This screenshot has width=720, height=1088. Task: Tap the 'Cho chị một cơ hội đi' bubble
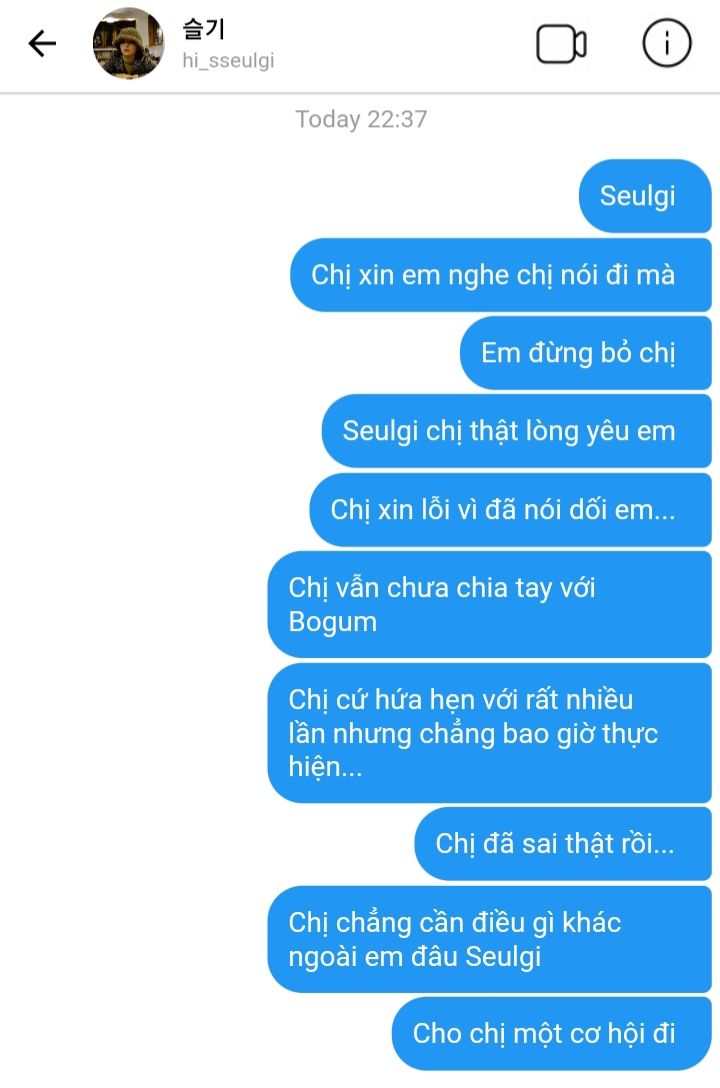pos(551,1034)
